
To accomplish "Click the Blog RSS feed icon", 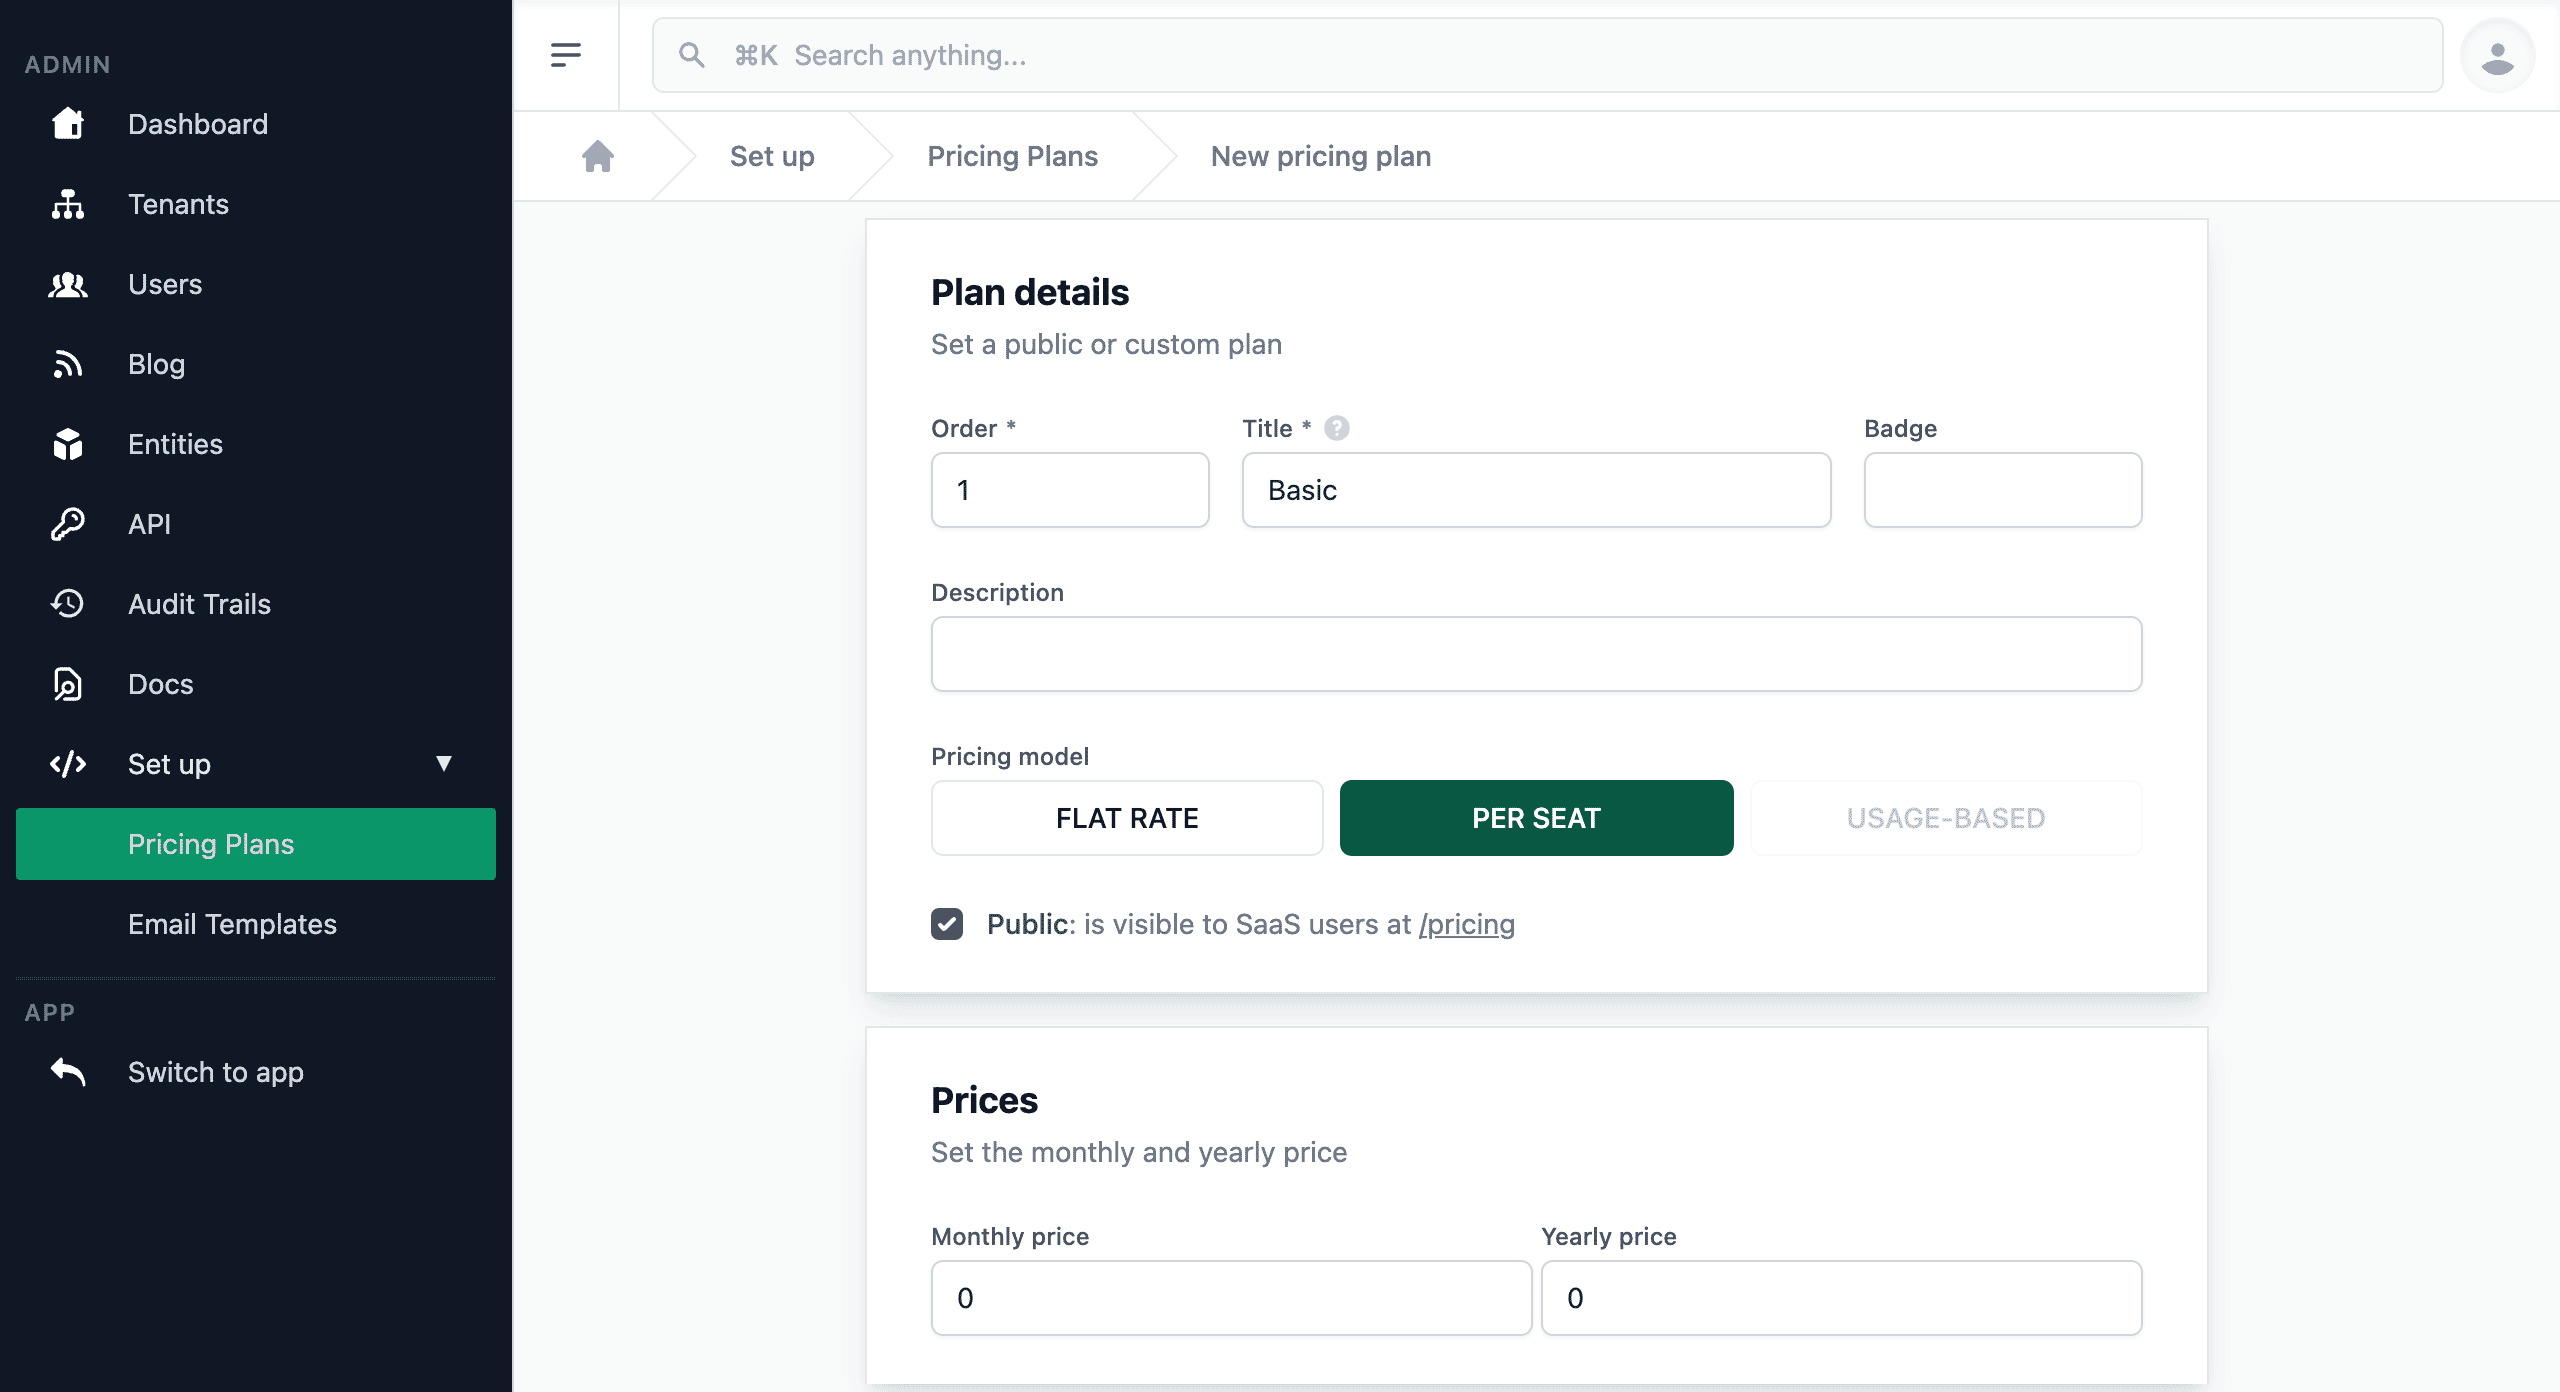I will pos(68,364).
